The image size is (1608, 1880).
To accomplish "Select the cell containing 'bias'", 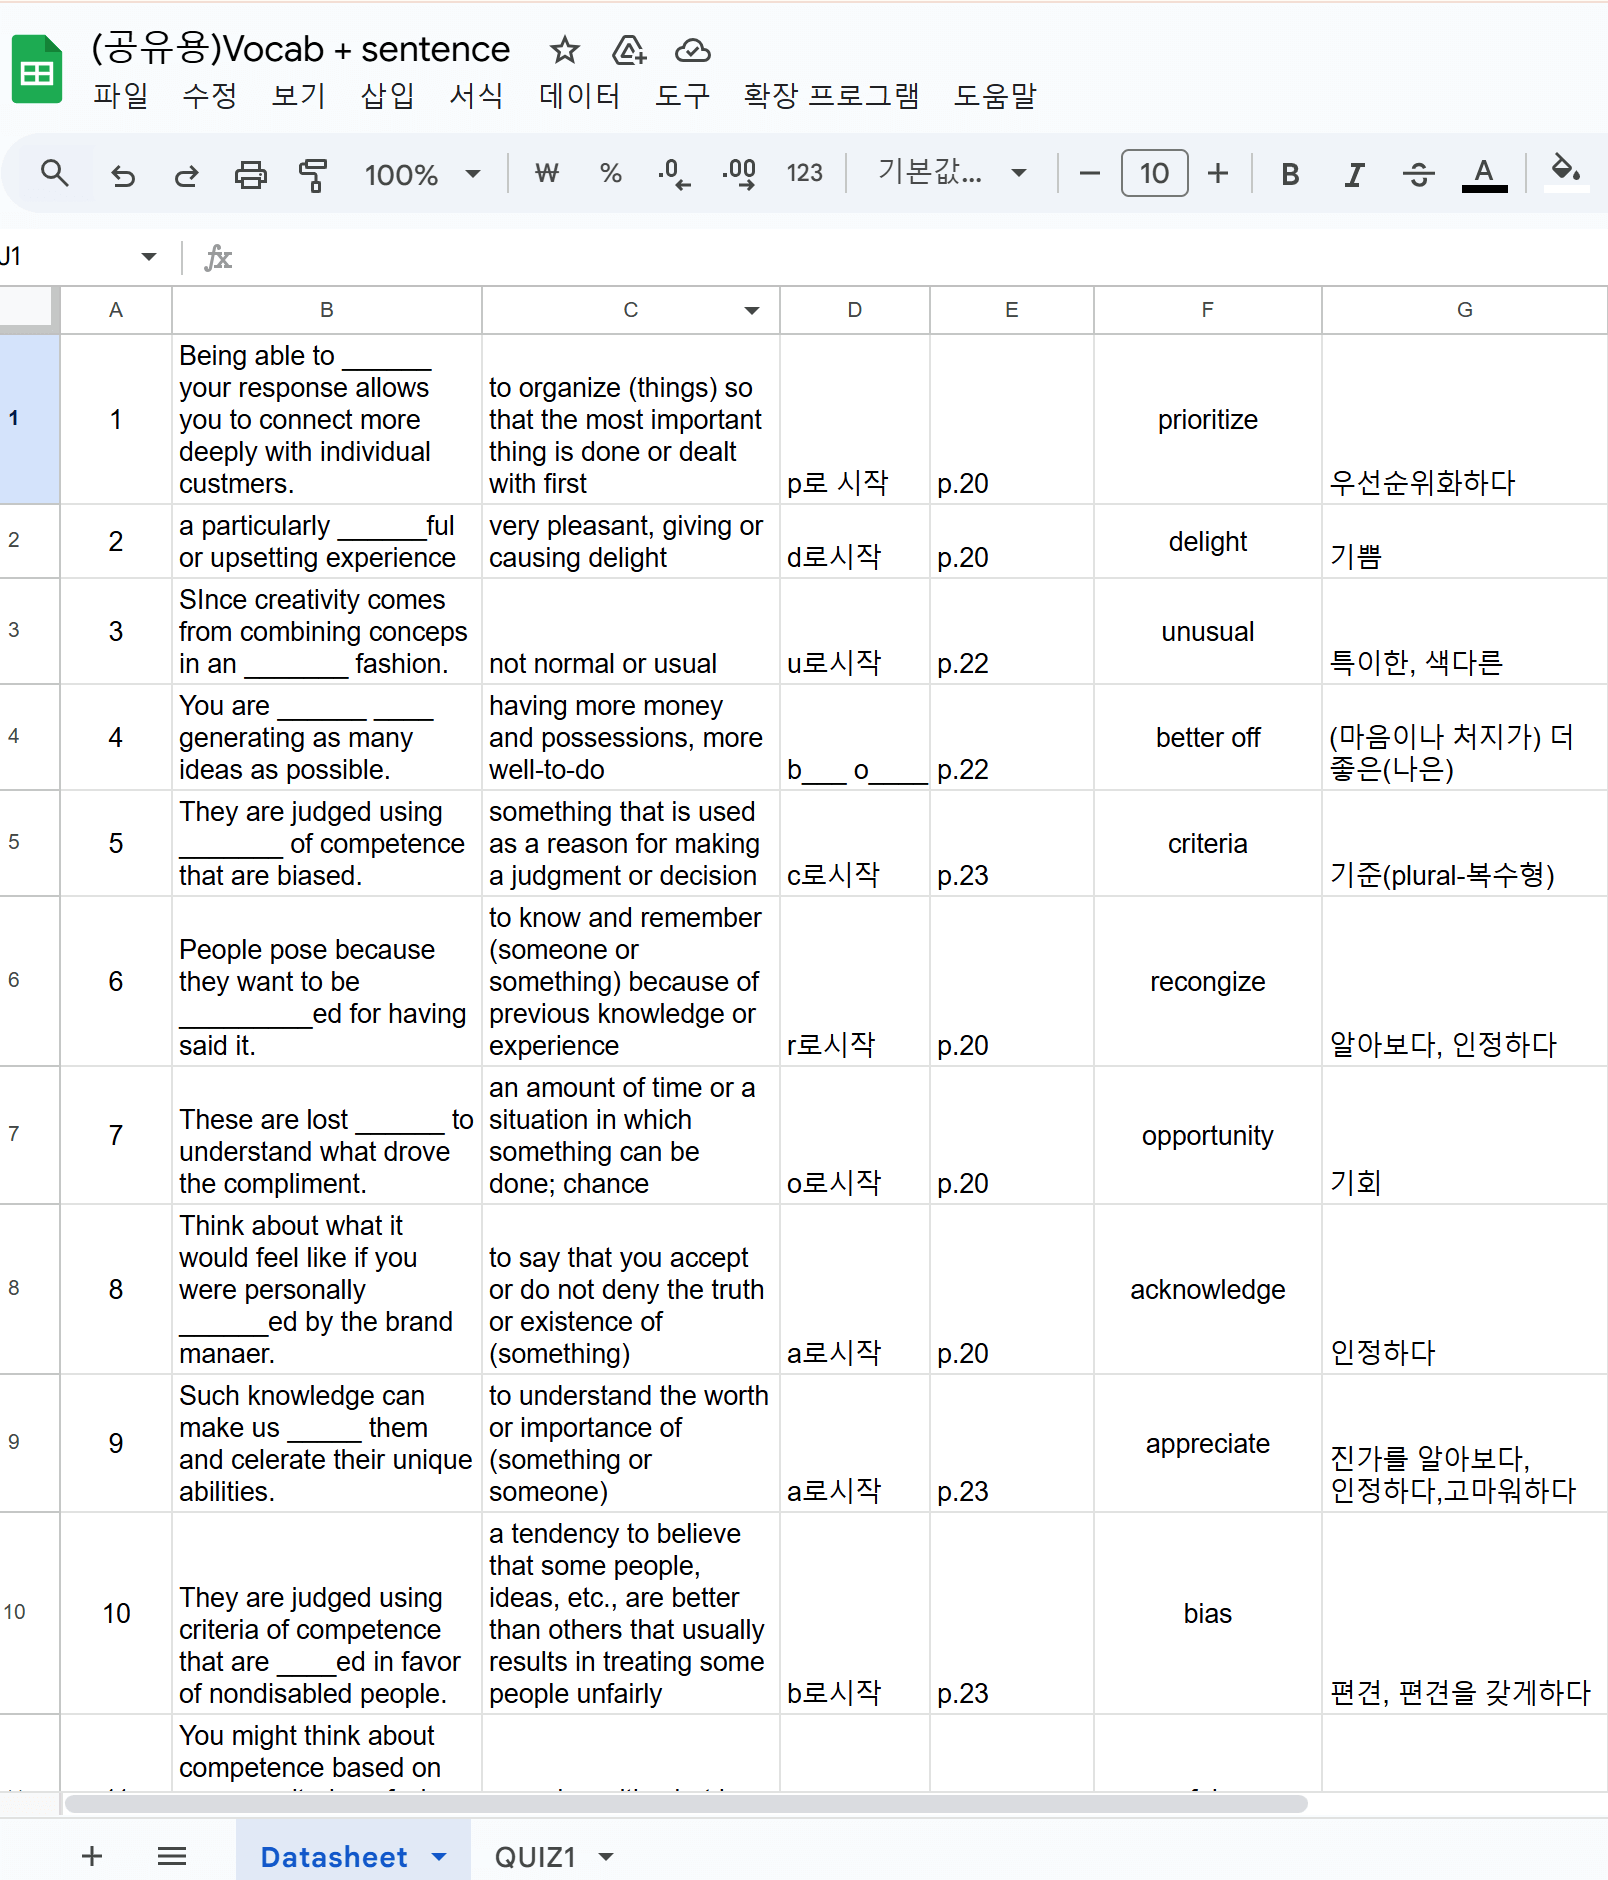I will (1208, 1613).
